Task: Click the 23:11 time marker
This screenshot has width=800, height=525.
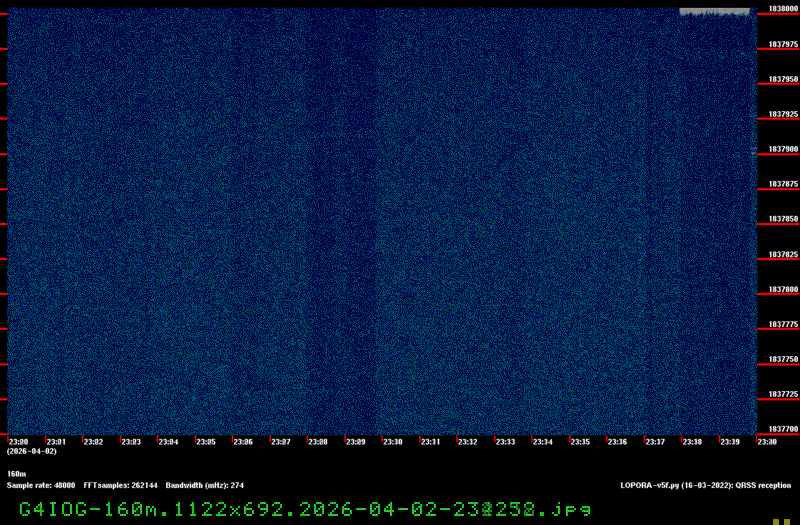Action: click(430, 442)
